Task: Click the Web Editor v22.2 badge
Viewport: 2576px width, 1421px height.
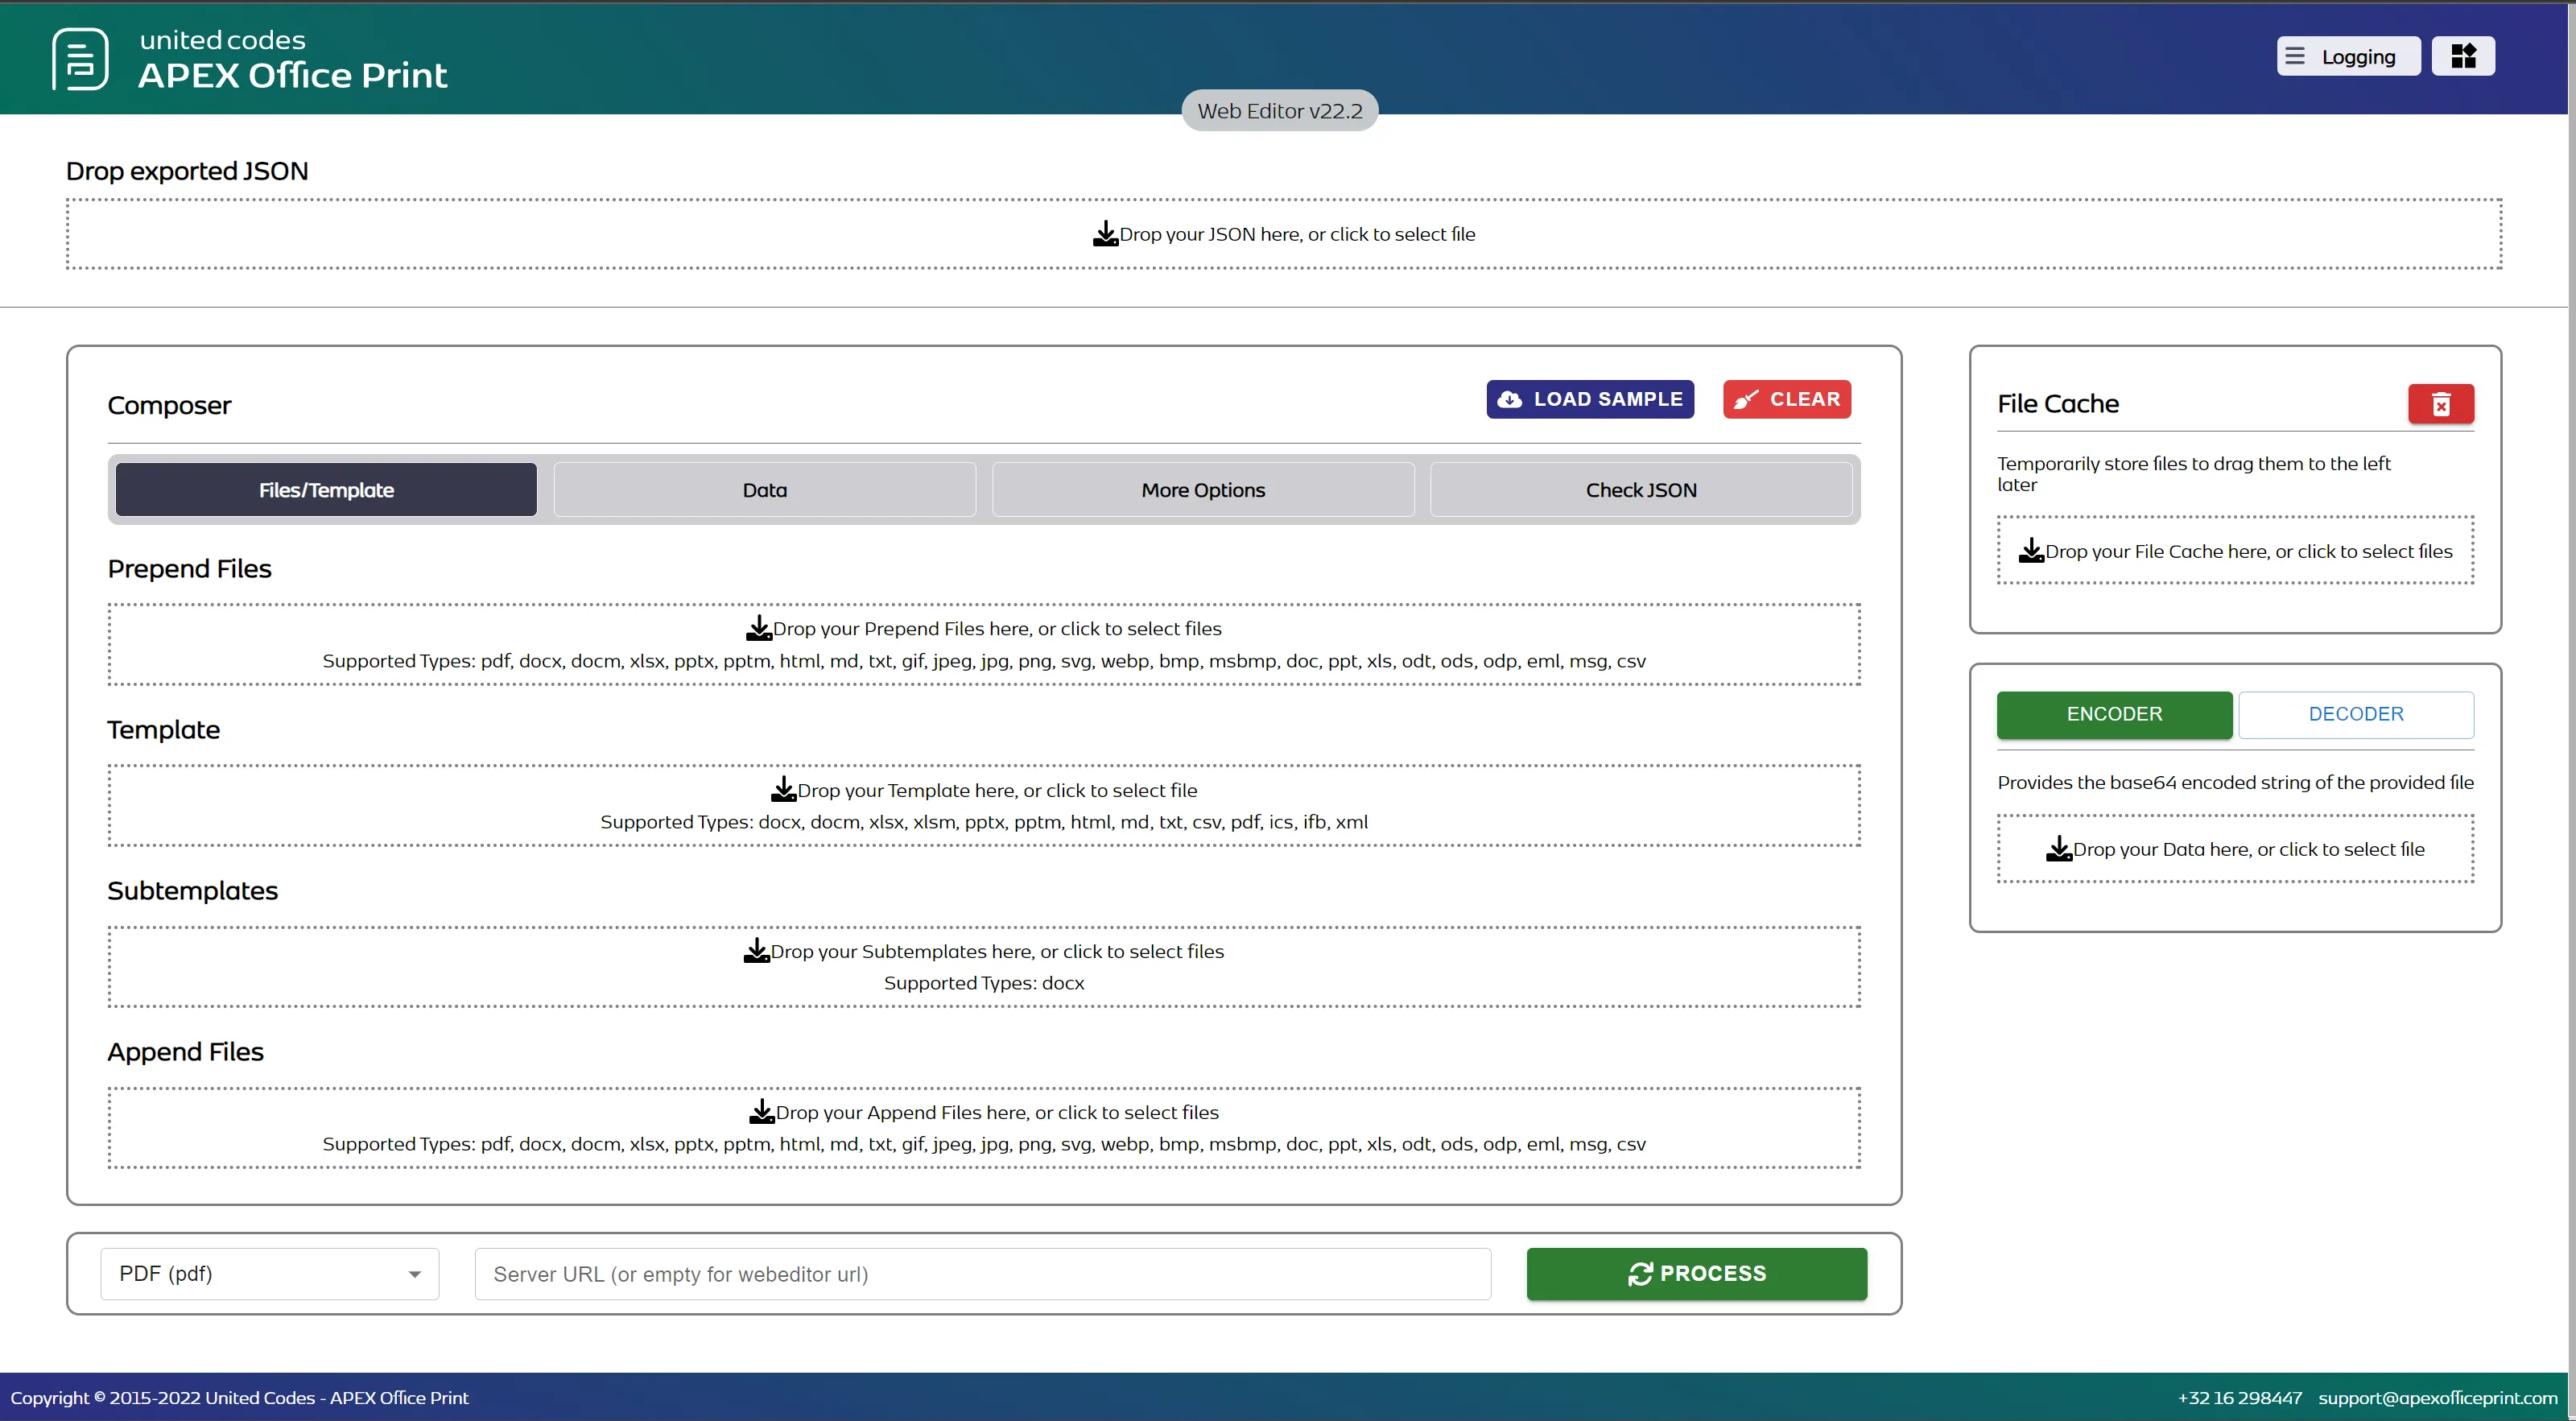Action: pos(1280,111)
